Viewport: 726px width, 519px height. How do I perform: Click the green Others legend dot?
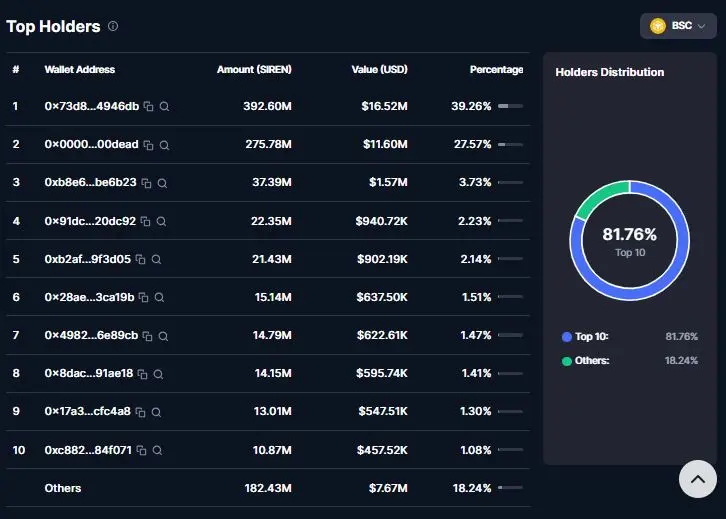point(567,361)
